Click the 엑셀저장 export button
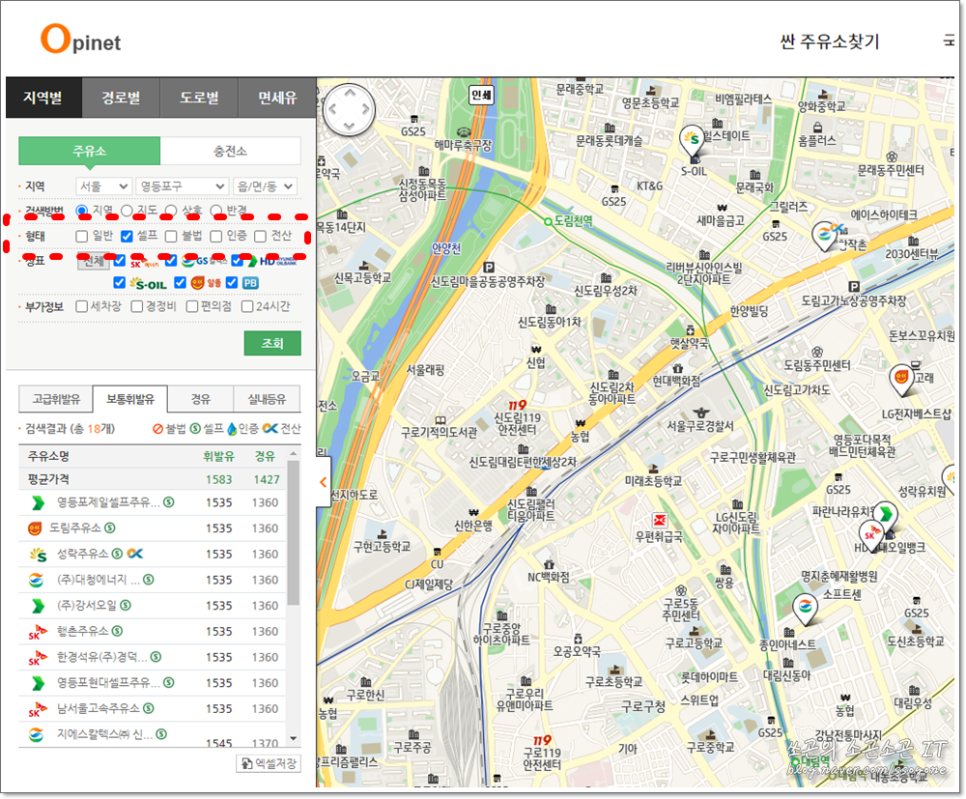The width and height of the screenshot is (966, 799). click(269, 764)
